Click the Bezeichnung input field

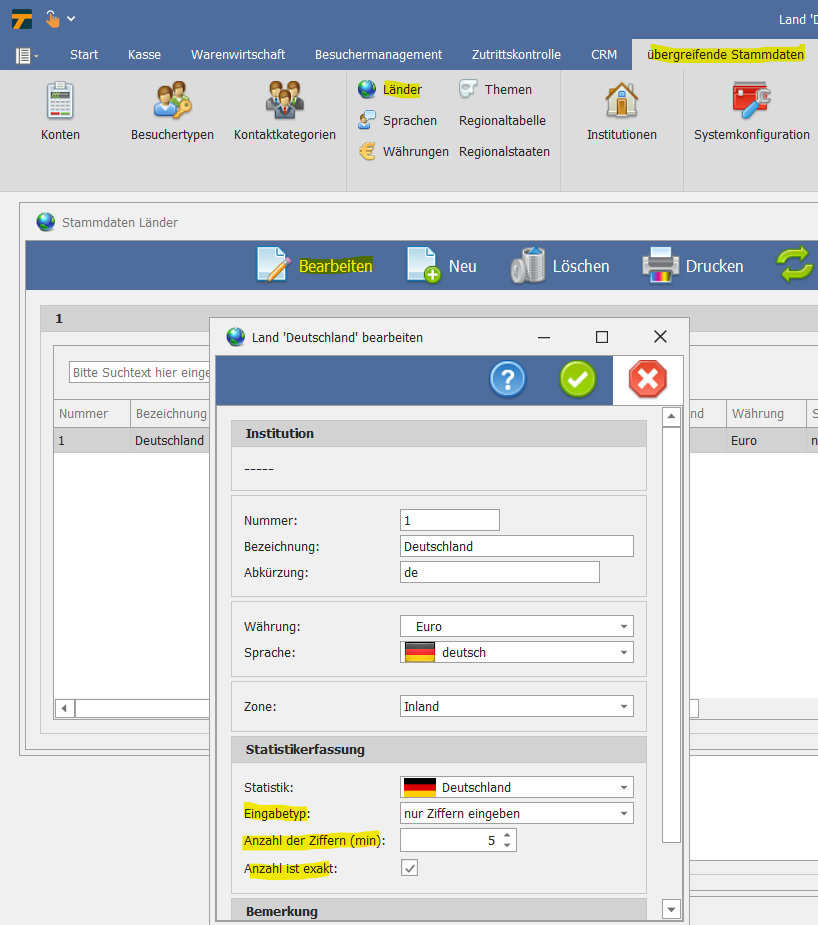tap(516, 546)
